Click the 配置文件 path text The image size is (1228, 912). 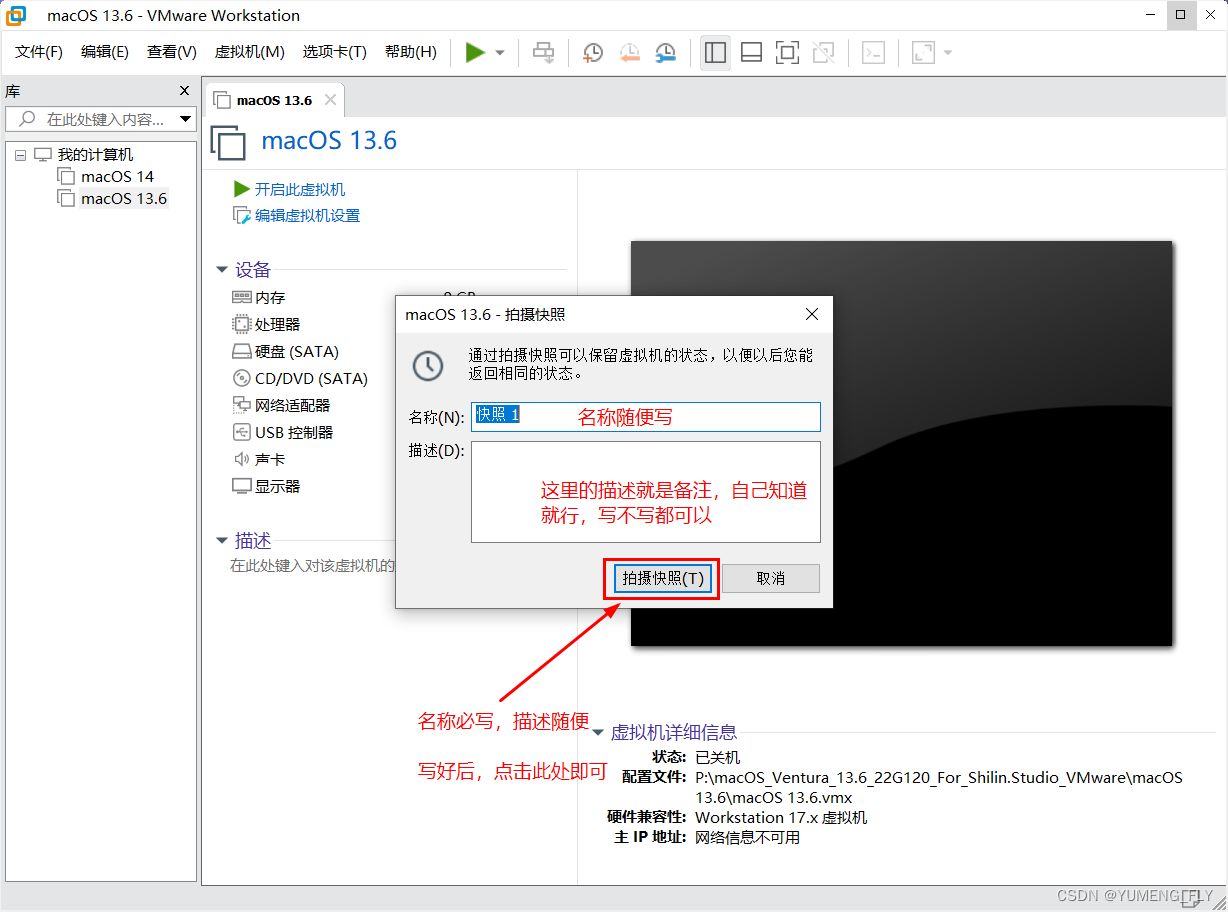[x=939, y=787]
